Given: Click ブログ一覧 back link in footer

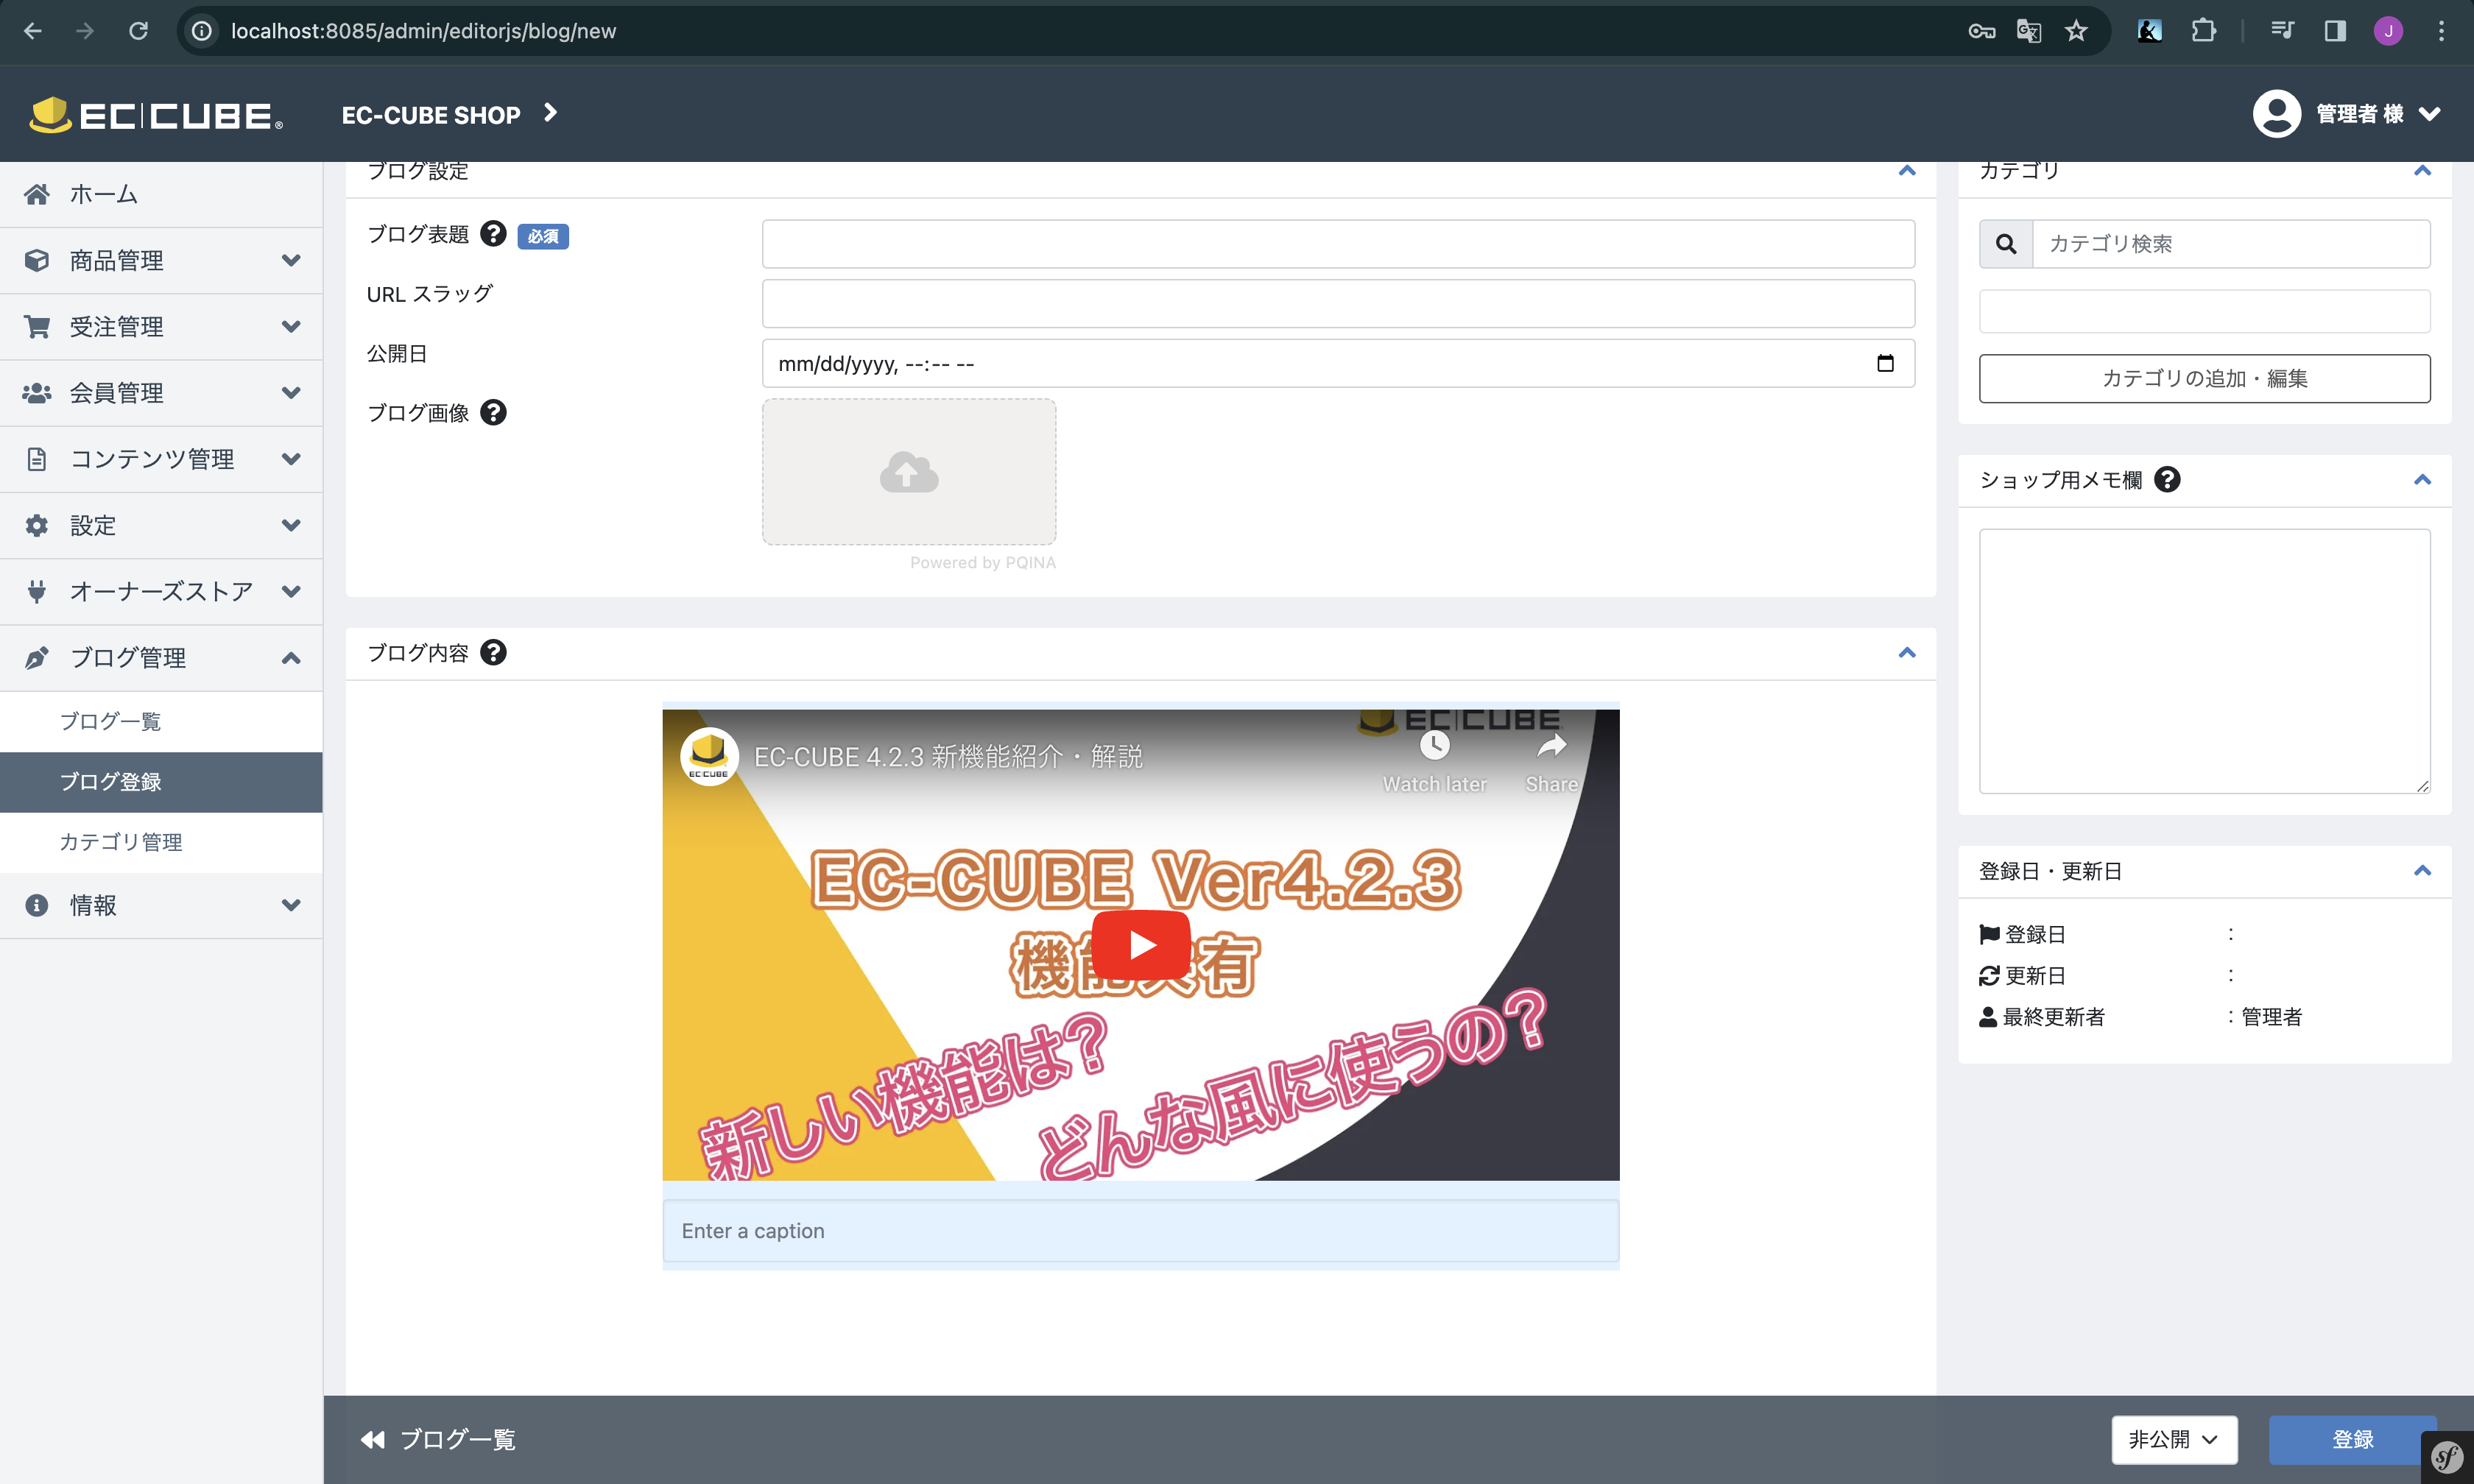Looking at the screenshot, I should [x=438, y=1439].
